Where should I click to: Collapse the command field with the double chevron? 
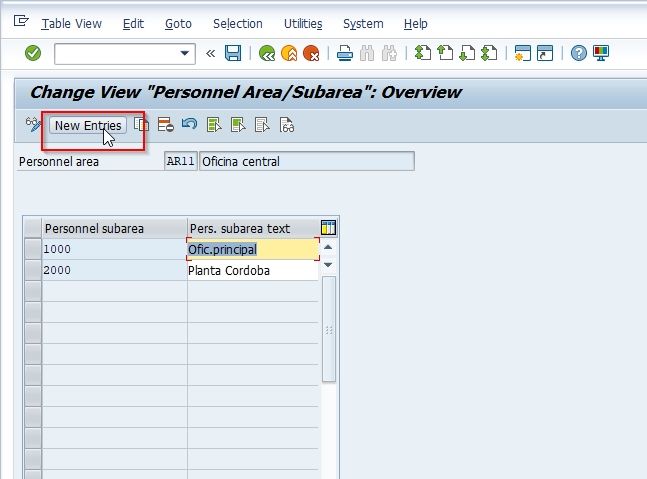(x=210, y=54)
